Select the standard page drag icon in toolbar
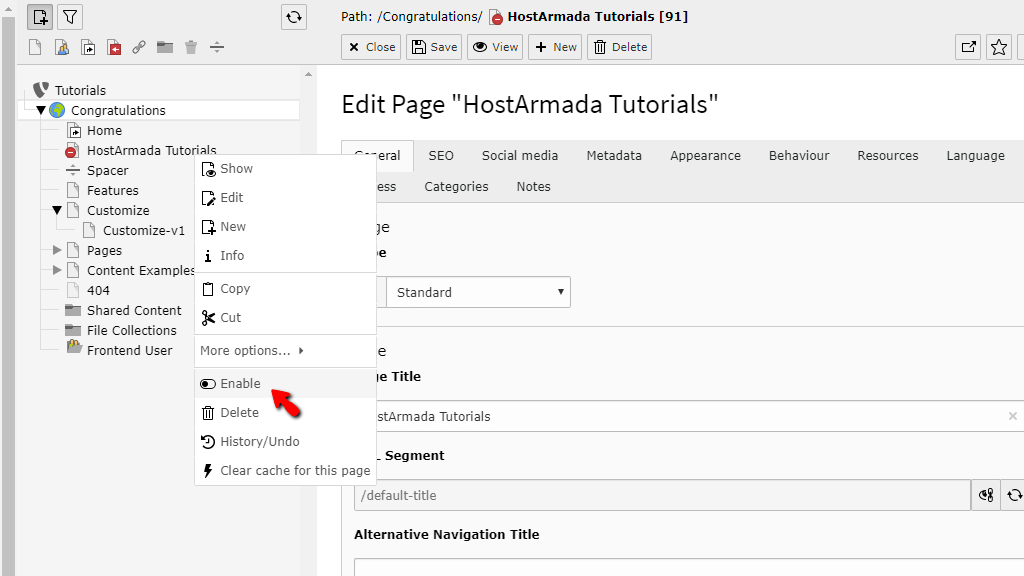Viewport: 1024px width, 576px height. (35, 47)
